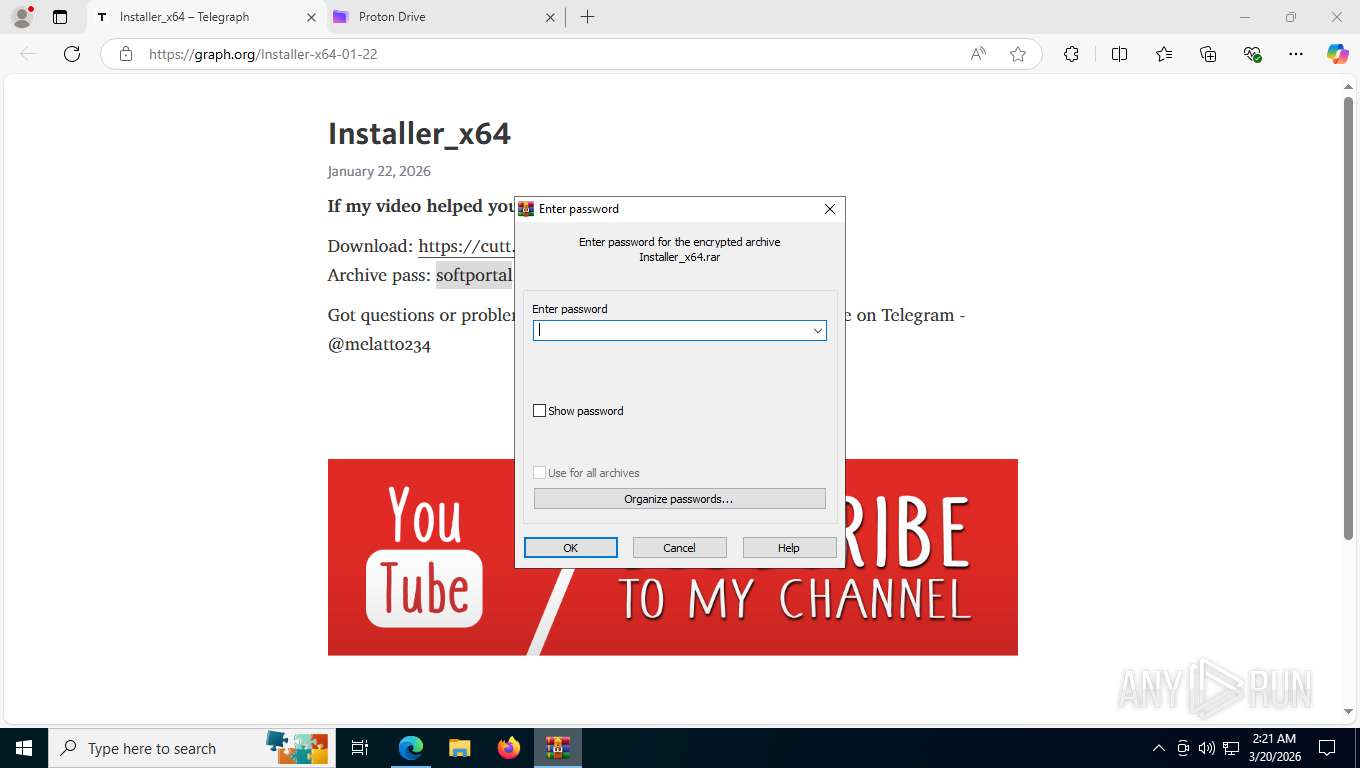The image size is (1360, 768).
Task: Click the Installer_x64 page heading
Action: point(419,134)
